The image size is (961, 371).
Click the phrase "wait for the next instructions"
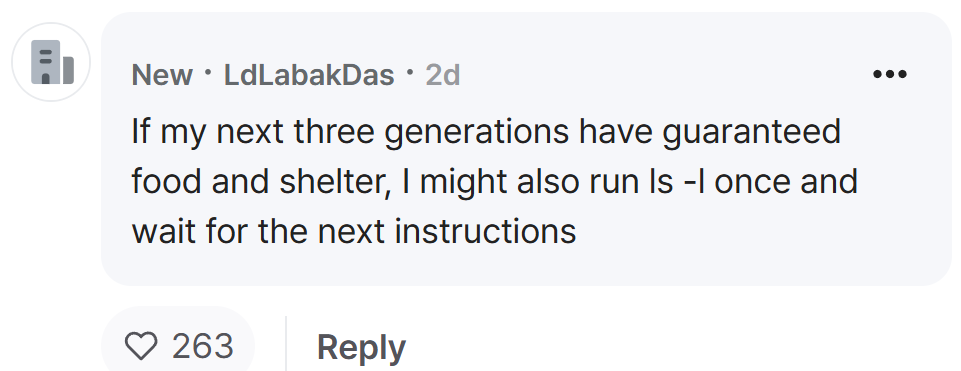354,232
